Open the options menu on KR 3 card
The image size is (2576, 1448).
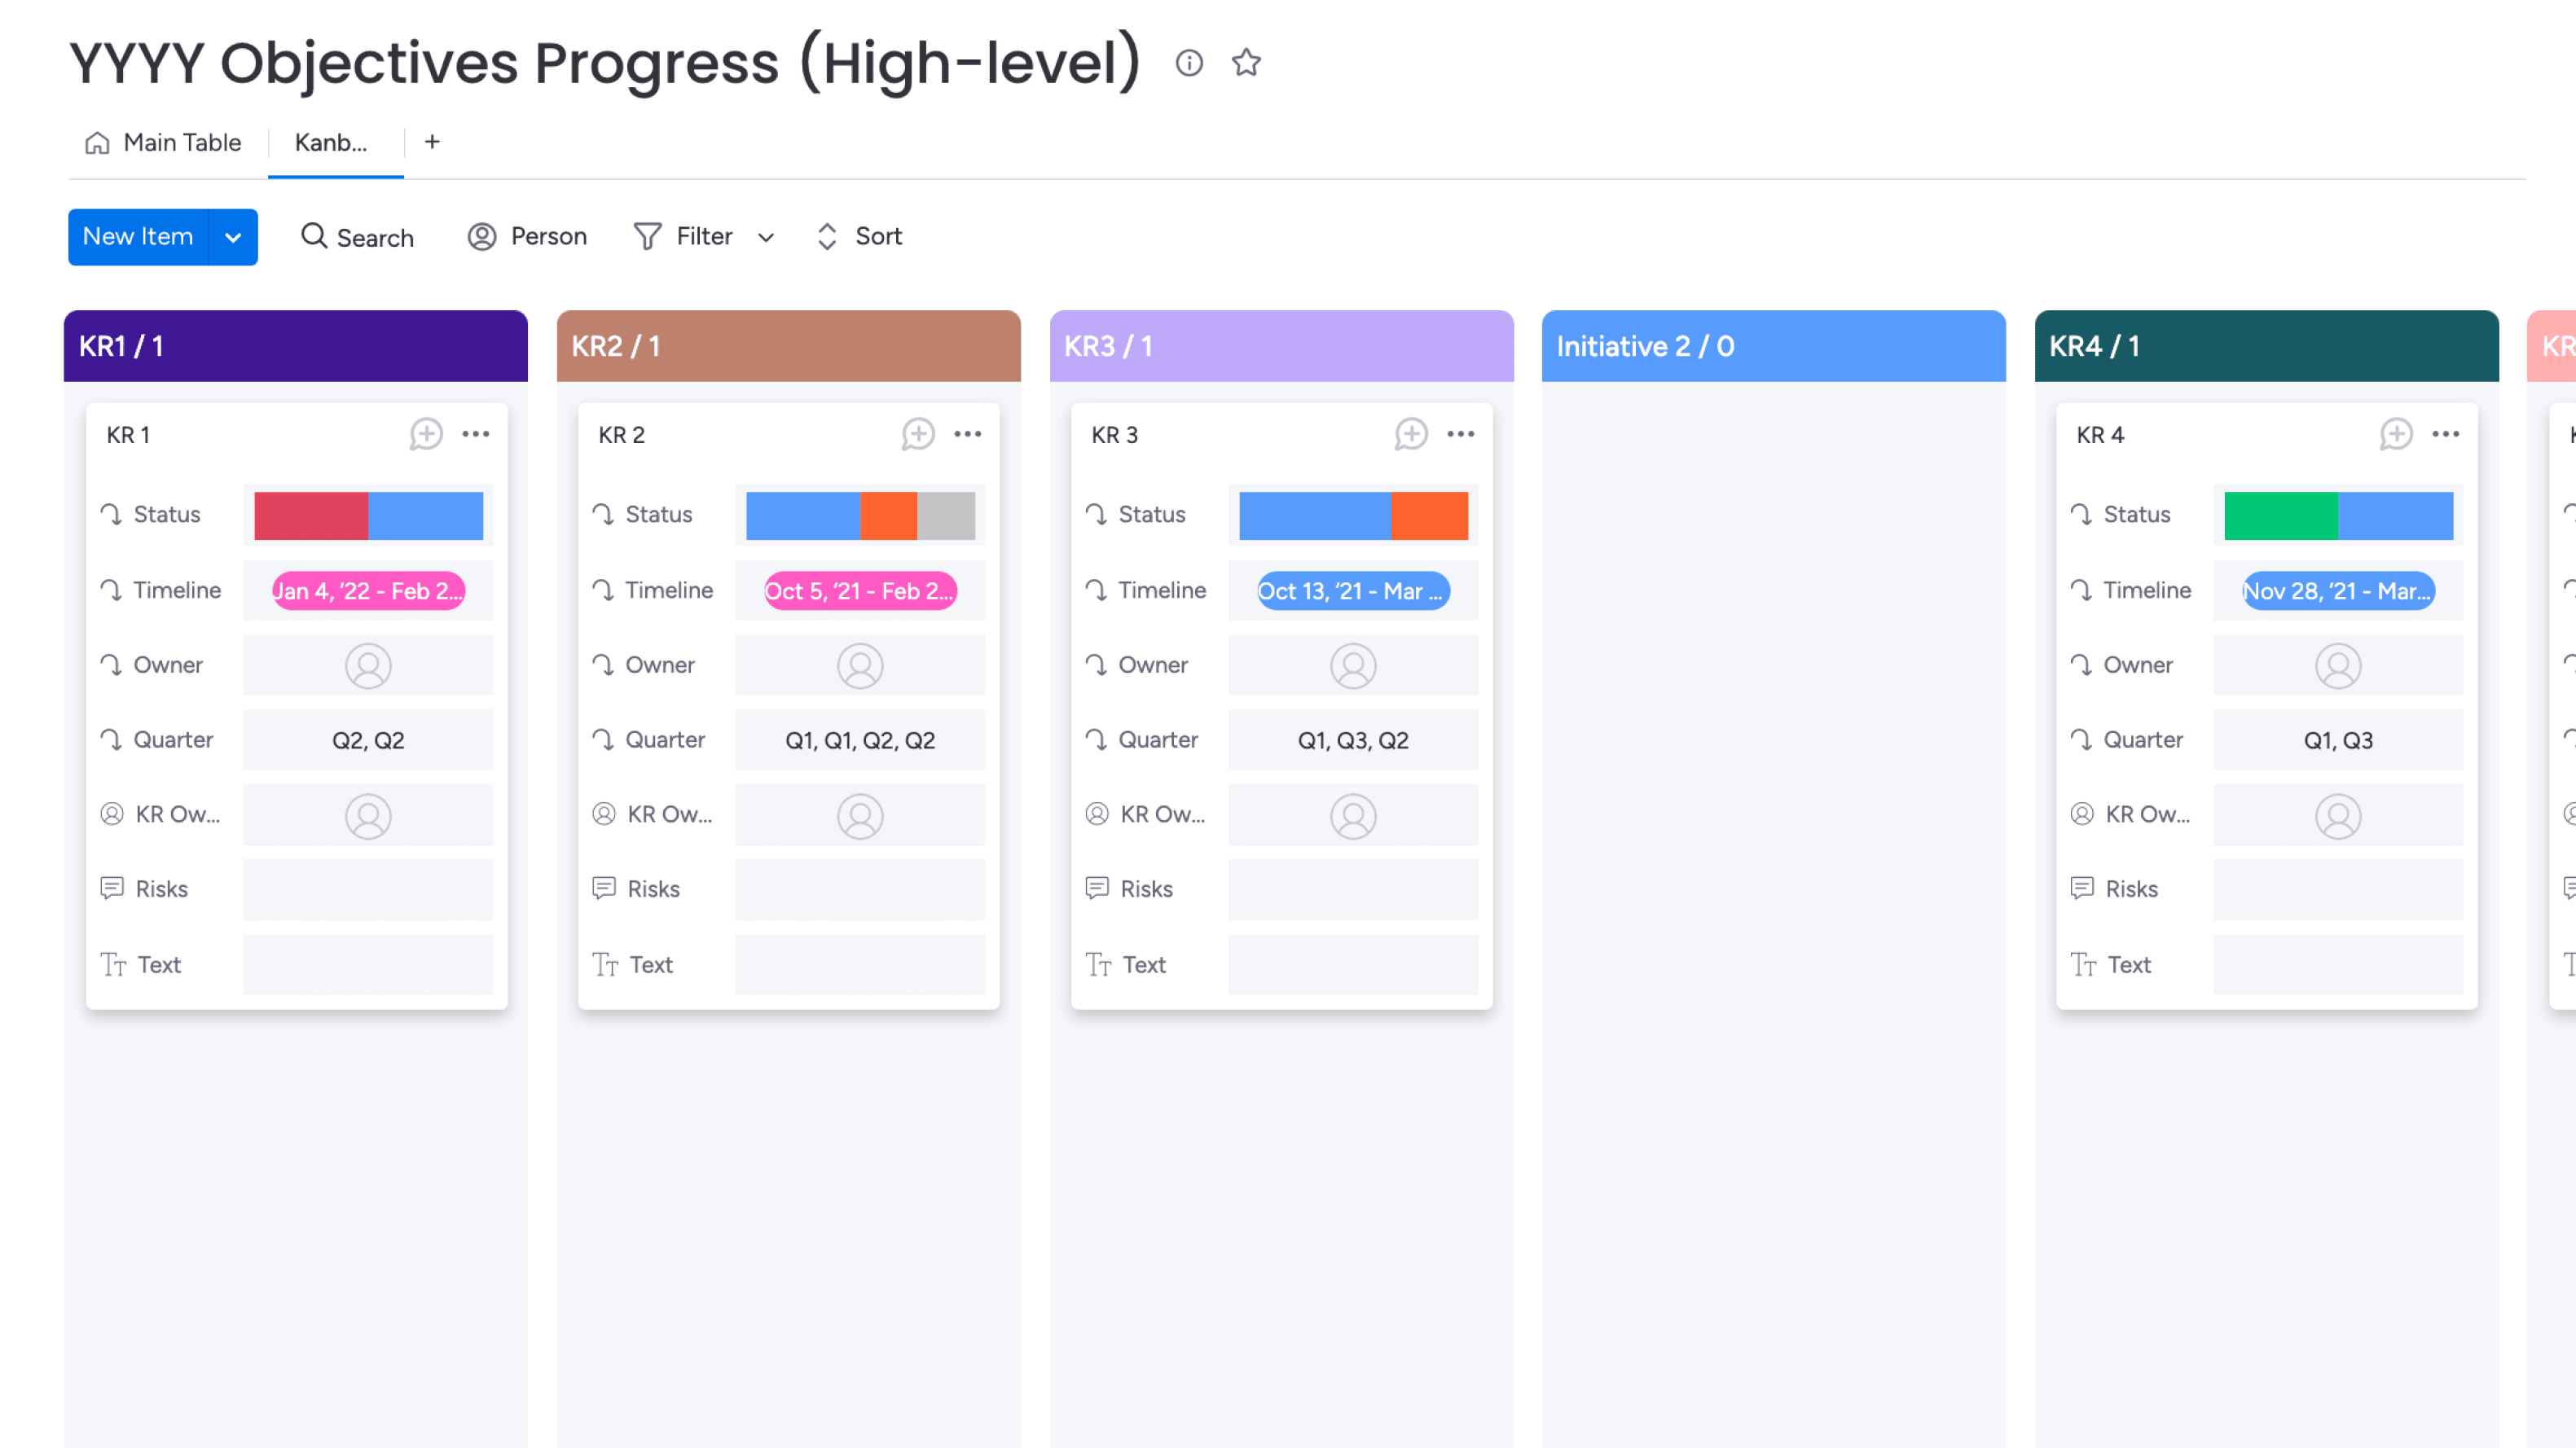1461,434
